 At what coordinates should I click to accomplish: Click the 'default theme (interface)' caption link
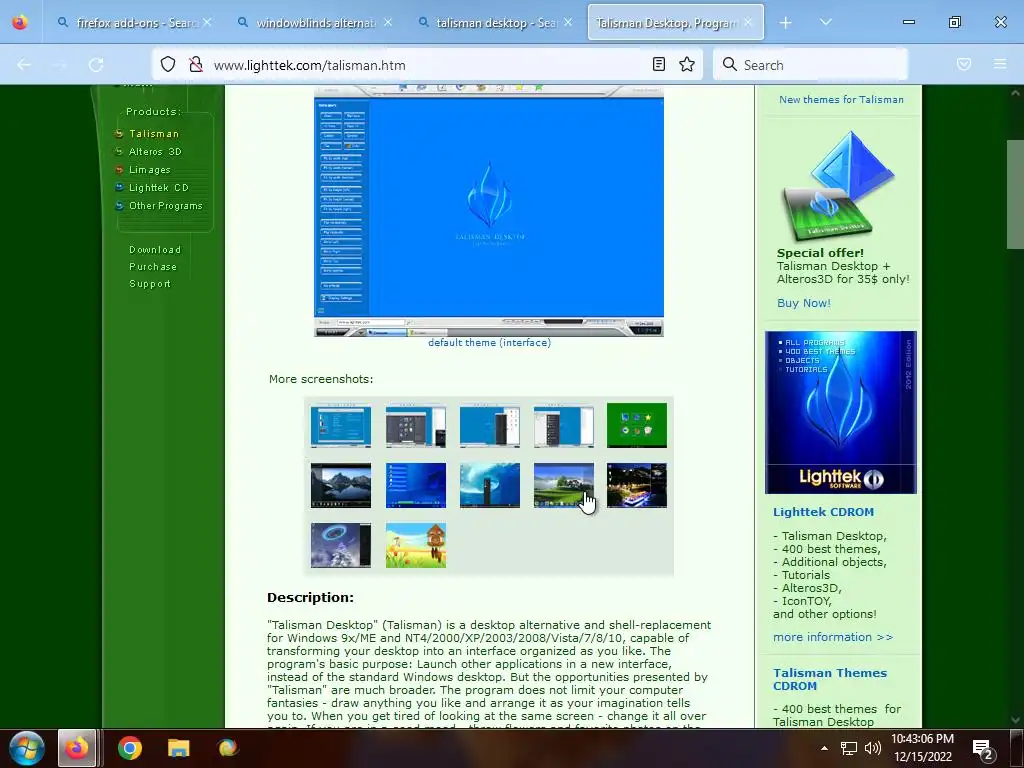tap(489, 342)
